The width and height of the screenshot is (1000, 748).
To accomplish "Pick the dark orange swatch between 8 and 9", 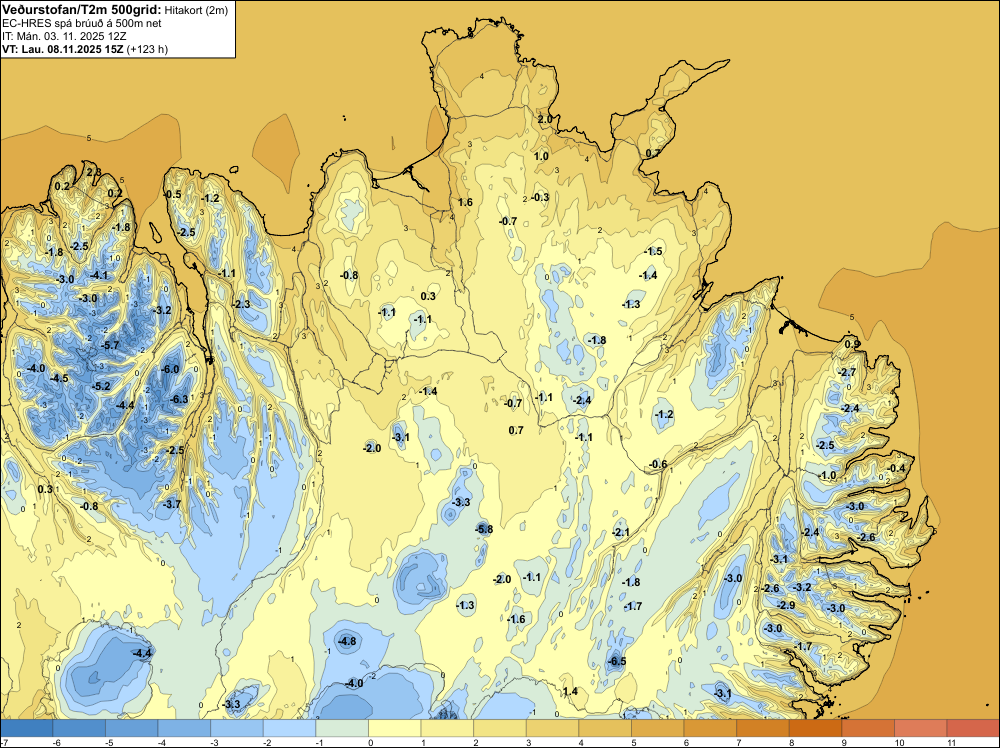I will tap(816, 728).
